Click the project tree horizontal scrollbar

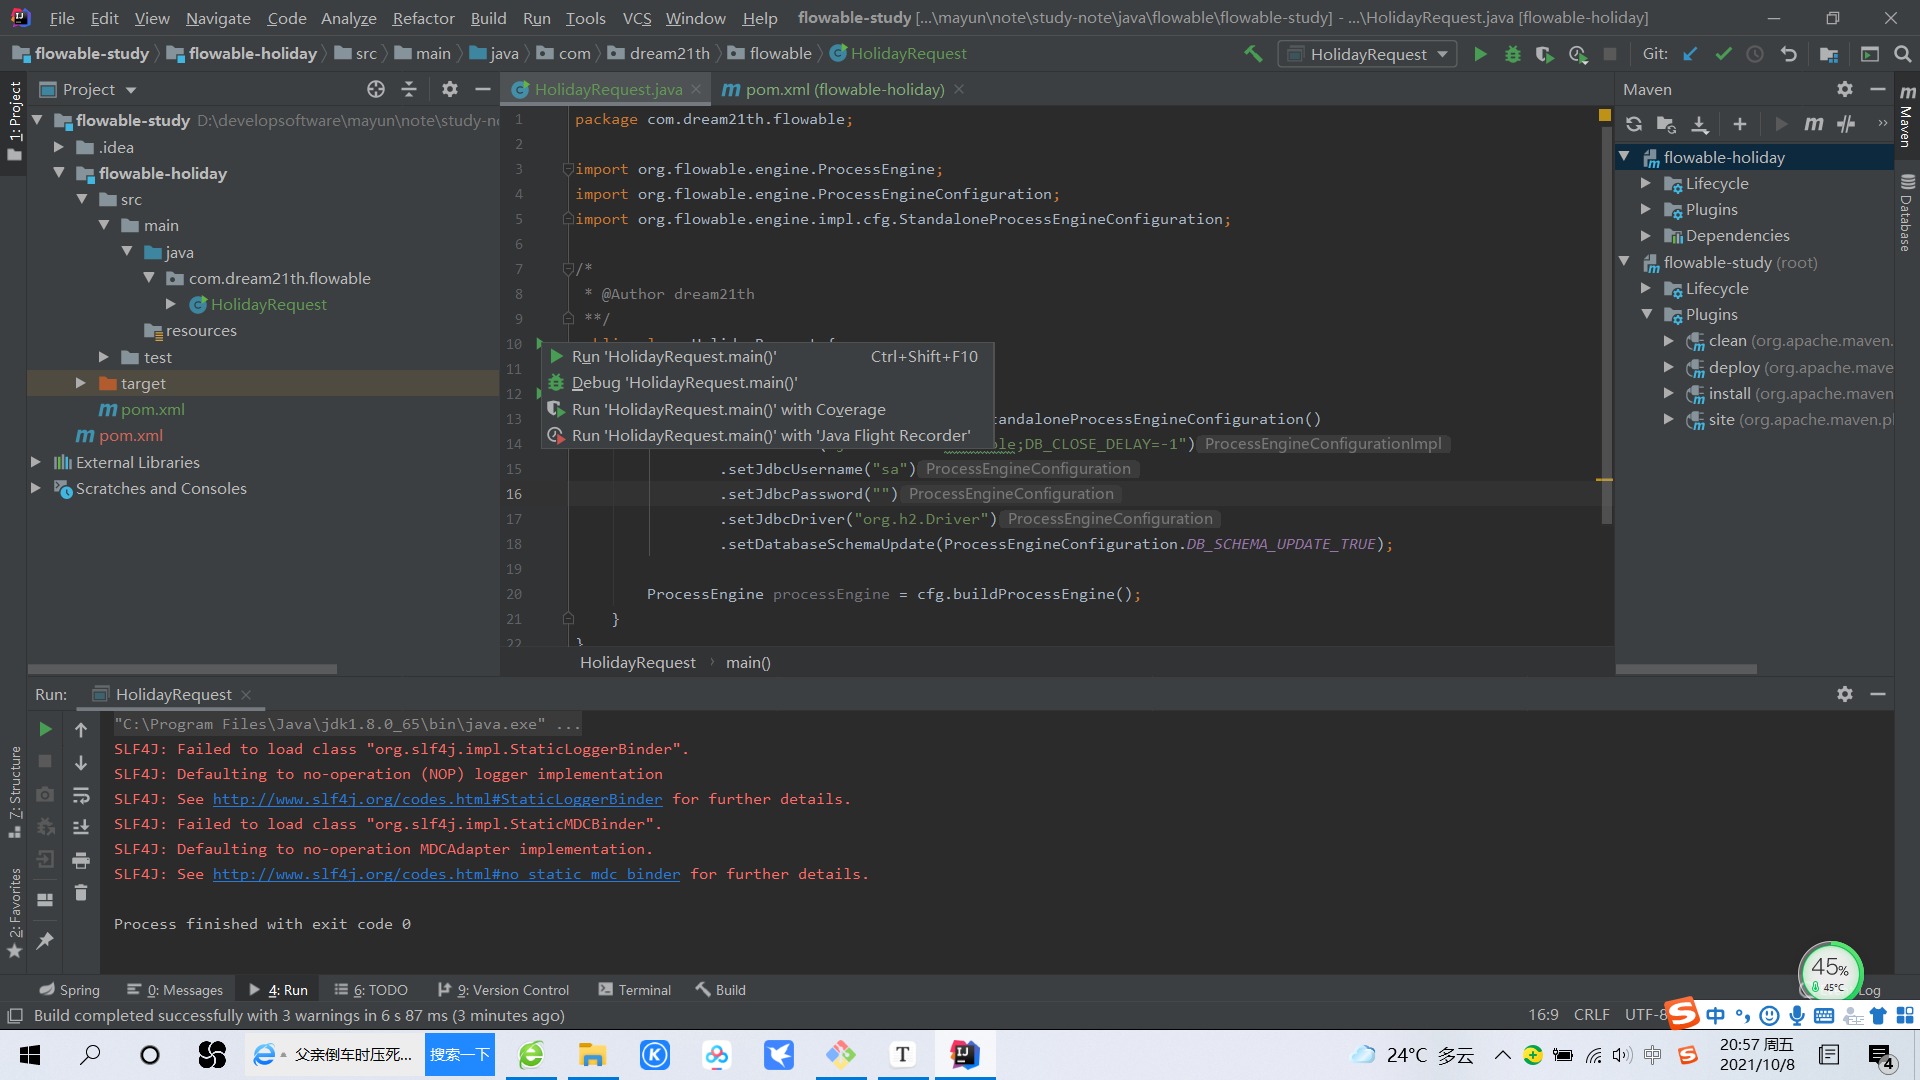tap(183, 669)
